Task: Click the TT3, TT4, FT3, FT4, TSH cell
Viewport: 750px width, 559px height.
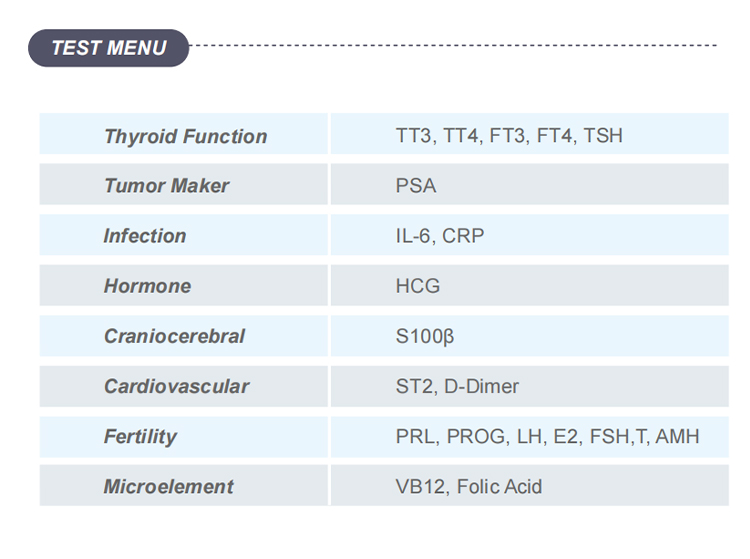Action: 529,133
